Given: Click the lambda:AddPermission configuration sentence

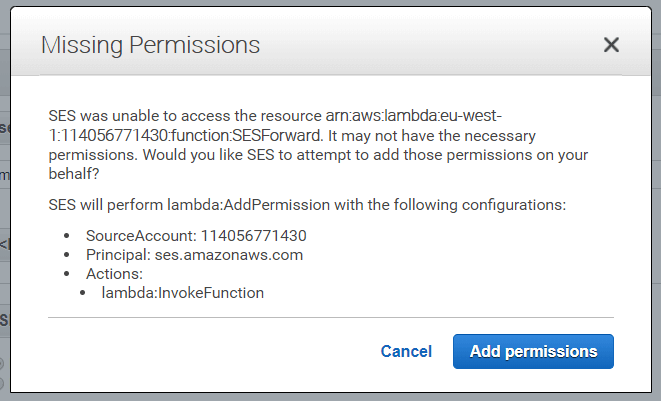Looking at the screenshot, I should [x=307, y=205].
